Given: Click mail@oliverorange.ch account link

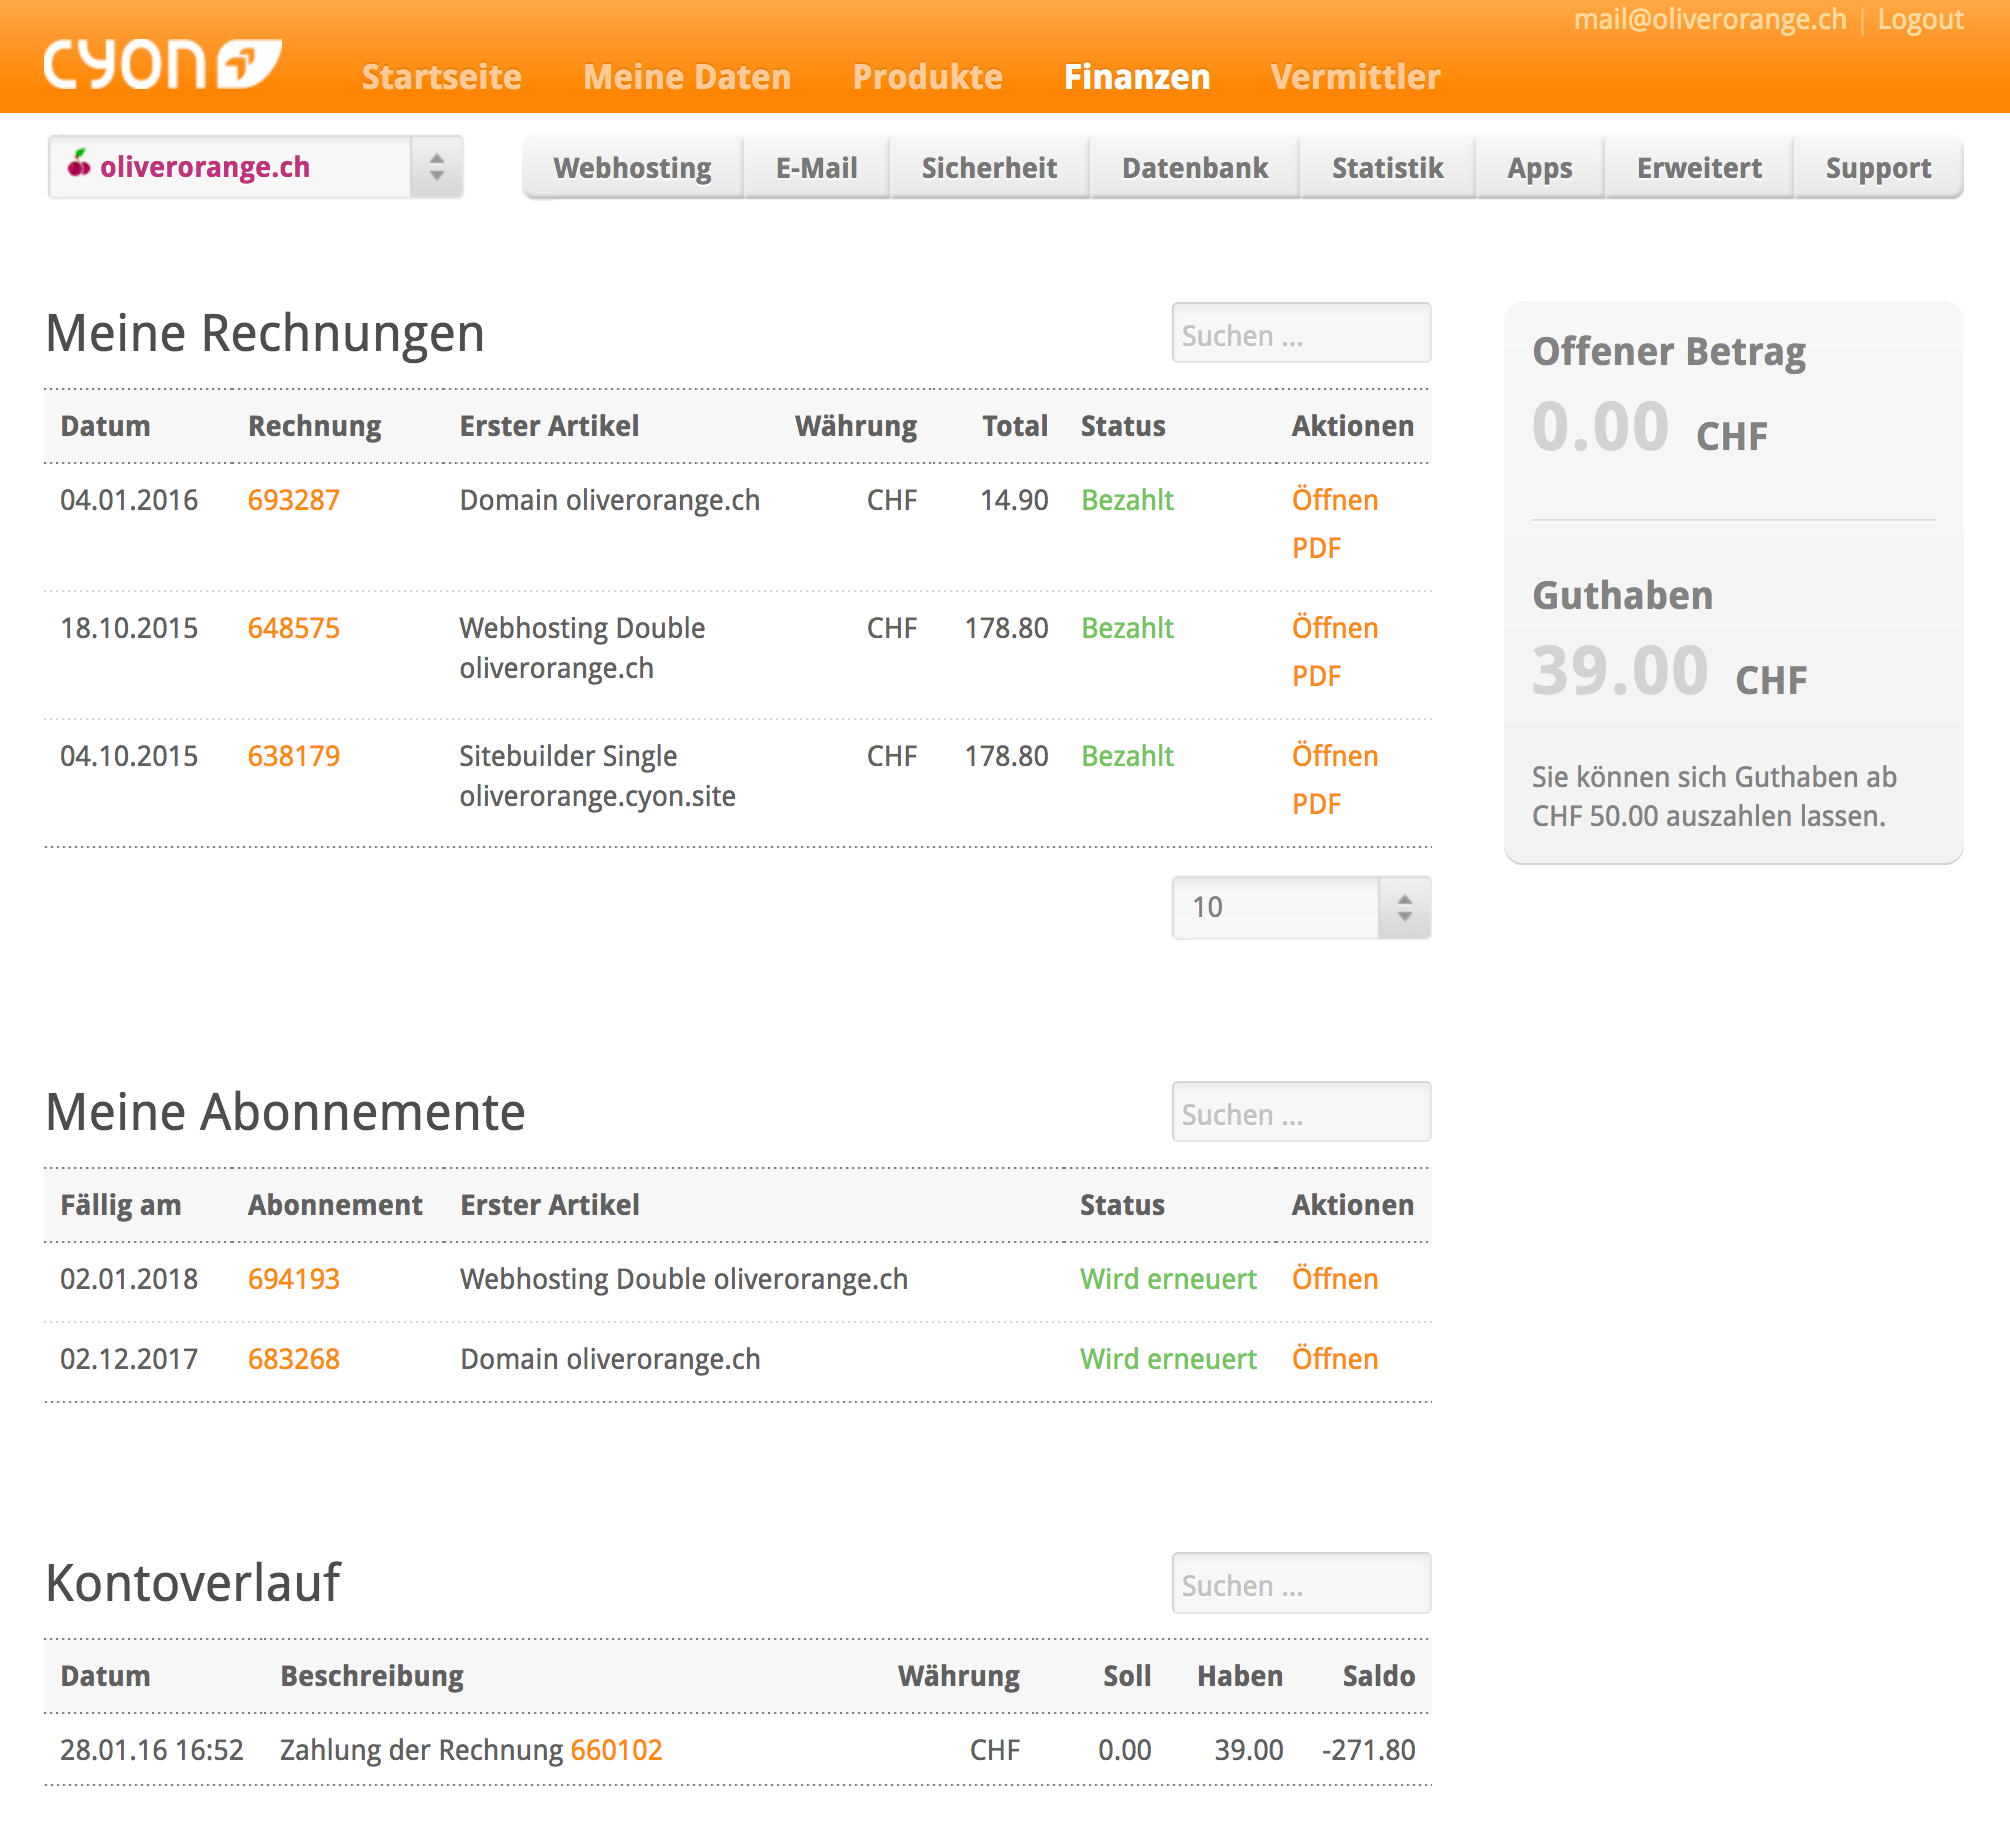Looking at the screenshot, I should (1709, 20).
